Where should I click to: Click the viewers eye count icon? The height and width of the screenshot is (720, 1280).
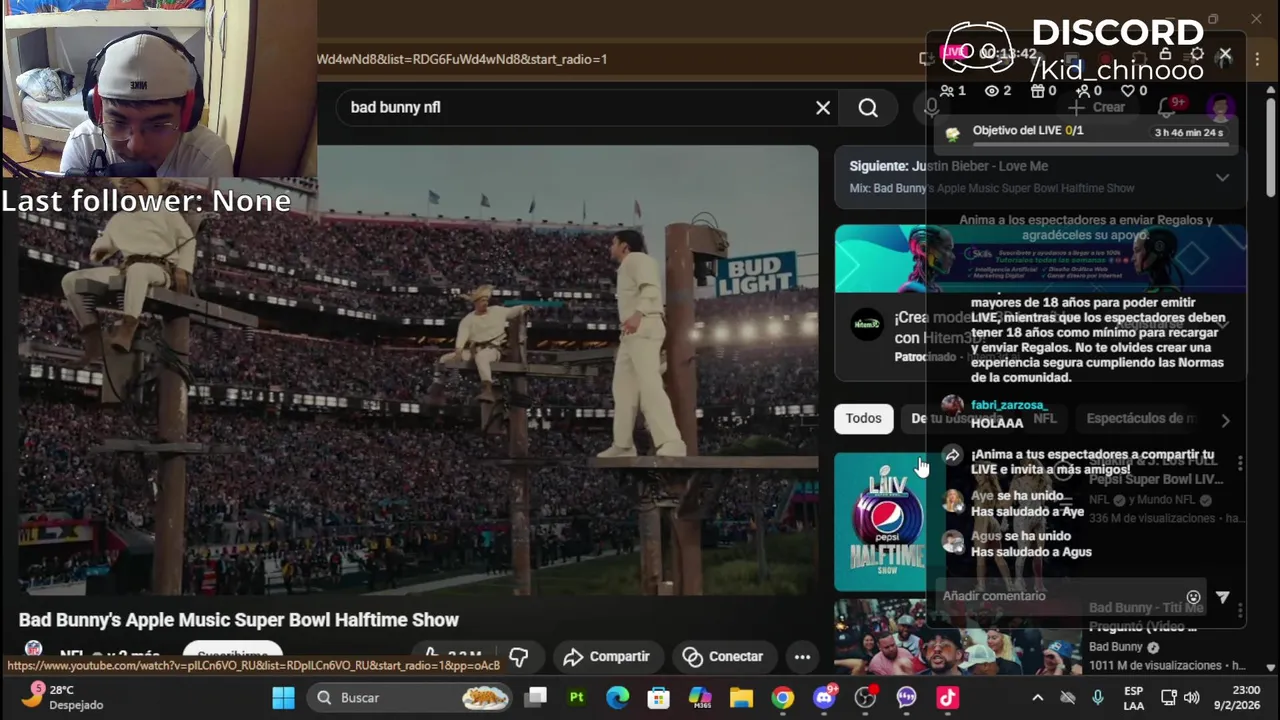pyautogui.click(x=992, y=91)
